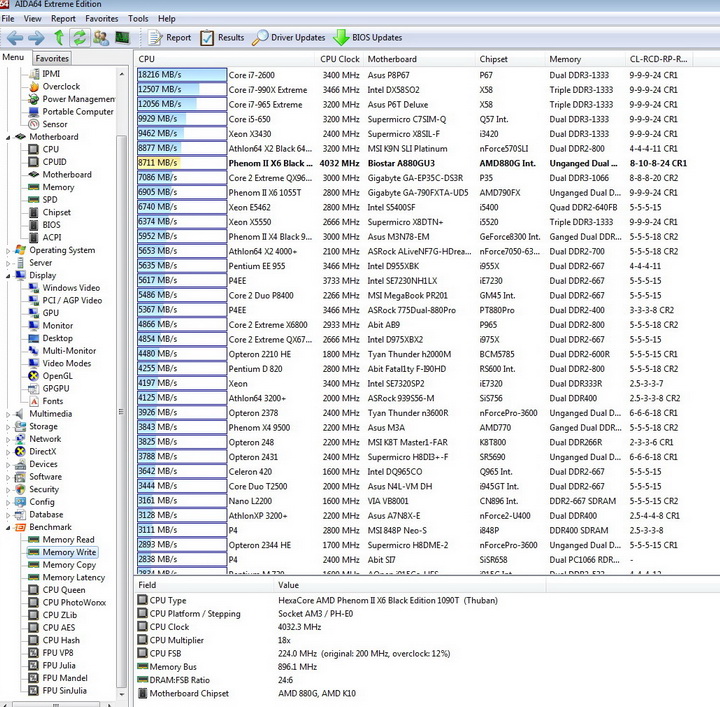
Task: Check for BIOS Updates
Action: point(367,38)
